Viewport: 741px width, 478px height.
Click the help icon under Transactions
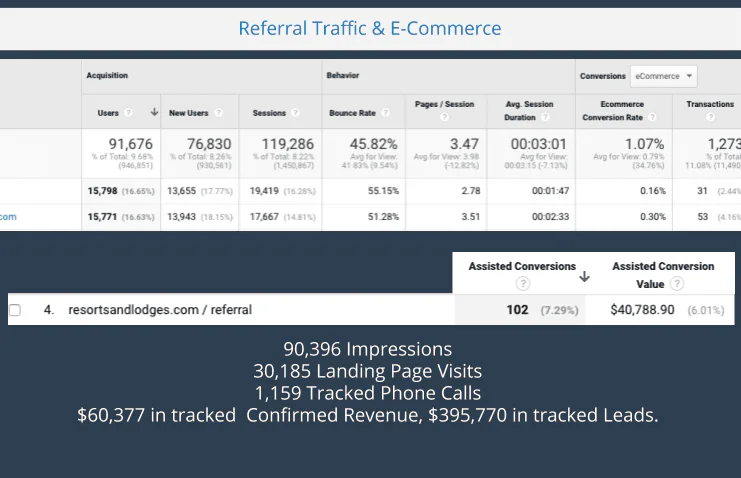pyautogui.click(x=710, y=117)
